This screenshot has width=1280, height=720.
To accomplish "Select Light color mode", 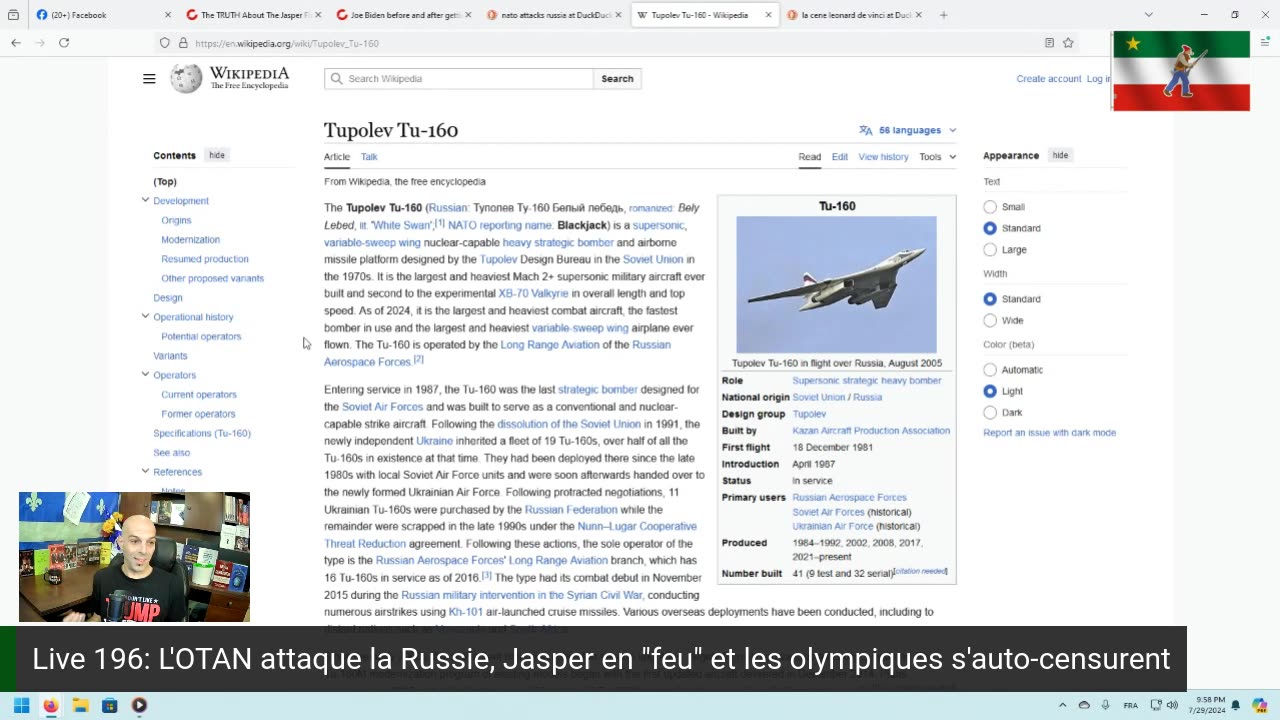I will pos(990,391).
